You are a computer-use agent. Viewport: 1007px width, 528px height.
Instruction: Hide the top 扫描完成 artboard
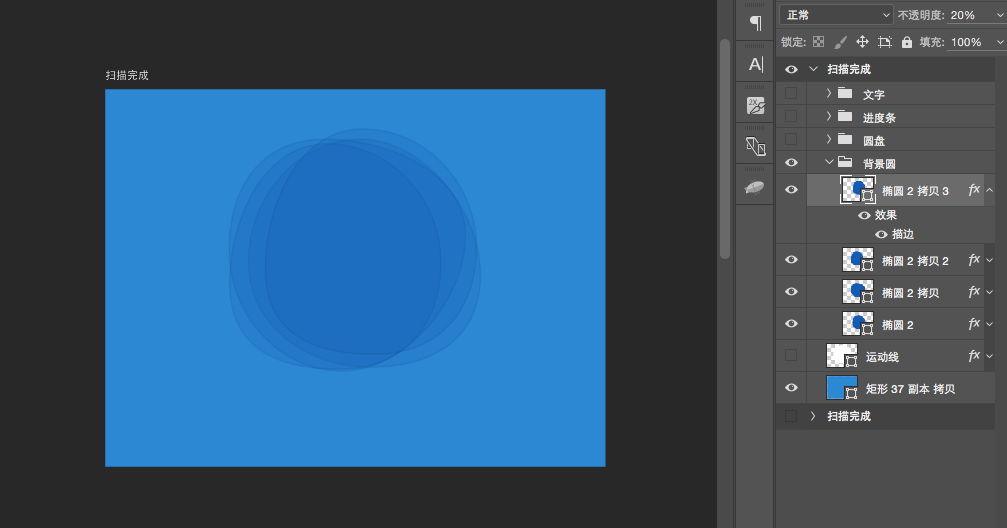pyautogui.click(x=791, y=69)
